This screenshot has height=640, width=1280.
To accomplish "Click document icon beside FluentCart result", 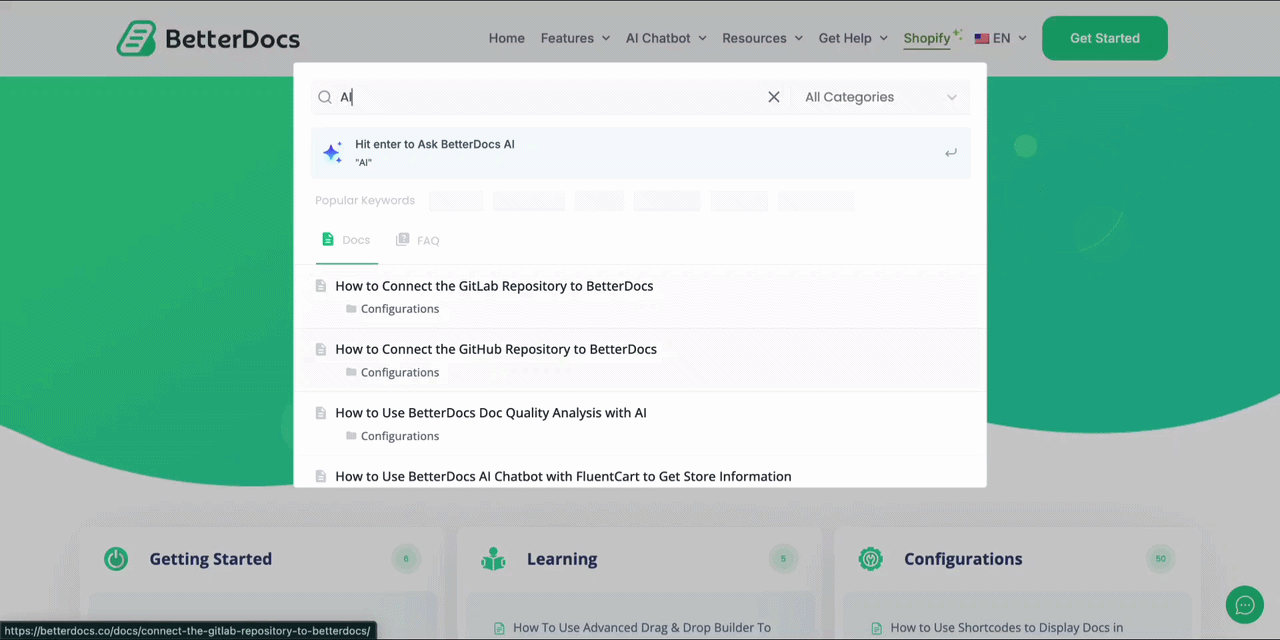I will point(321,476).
